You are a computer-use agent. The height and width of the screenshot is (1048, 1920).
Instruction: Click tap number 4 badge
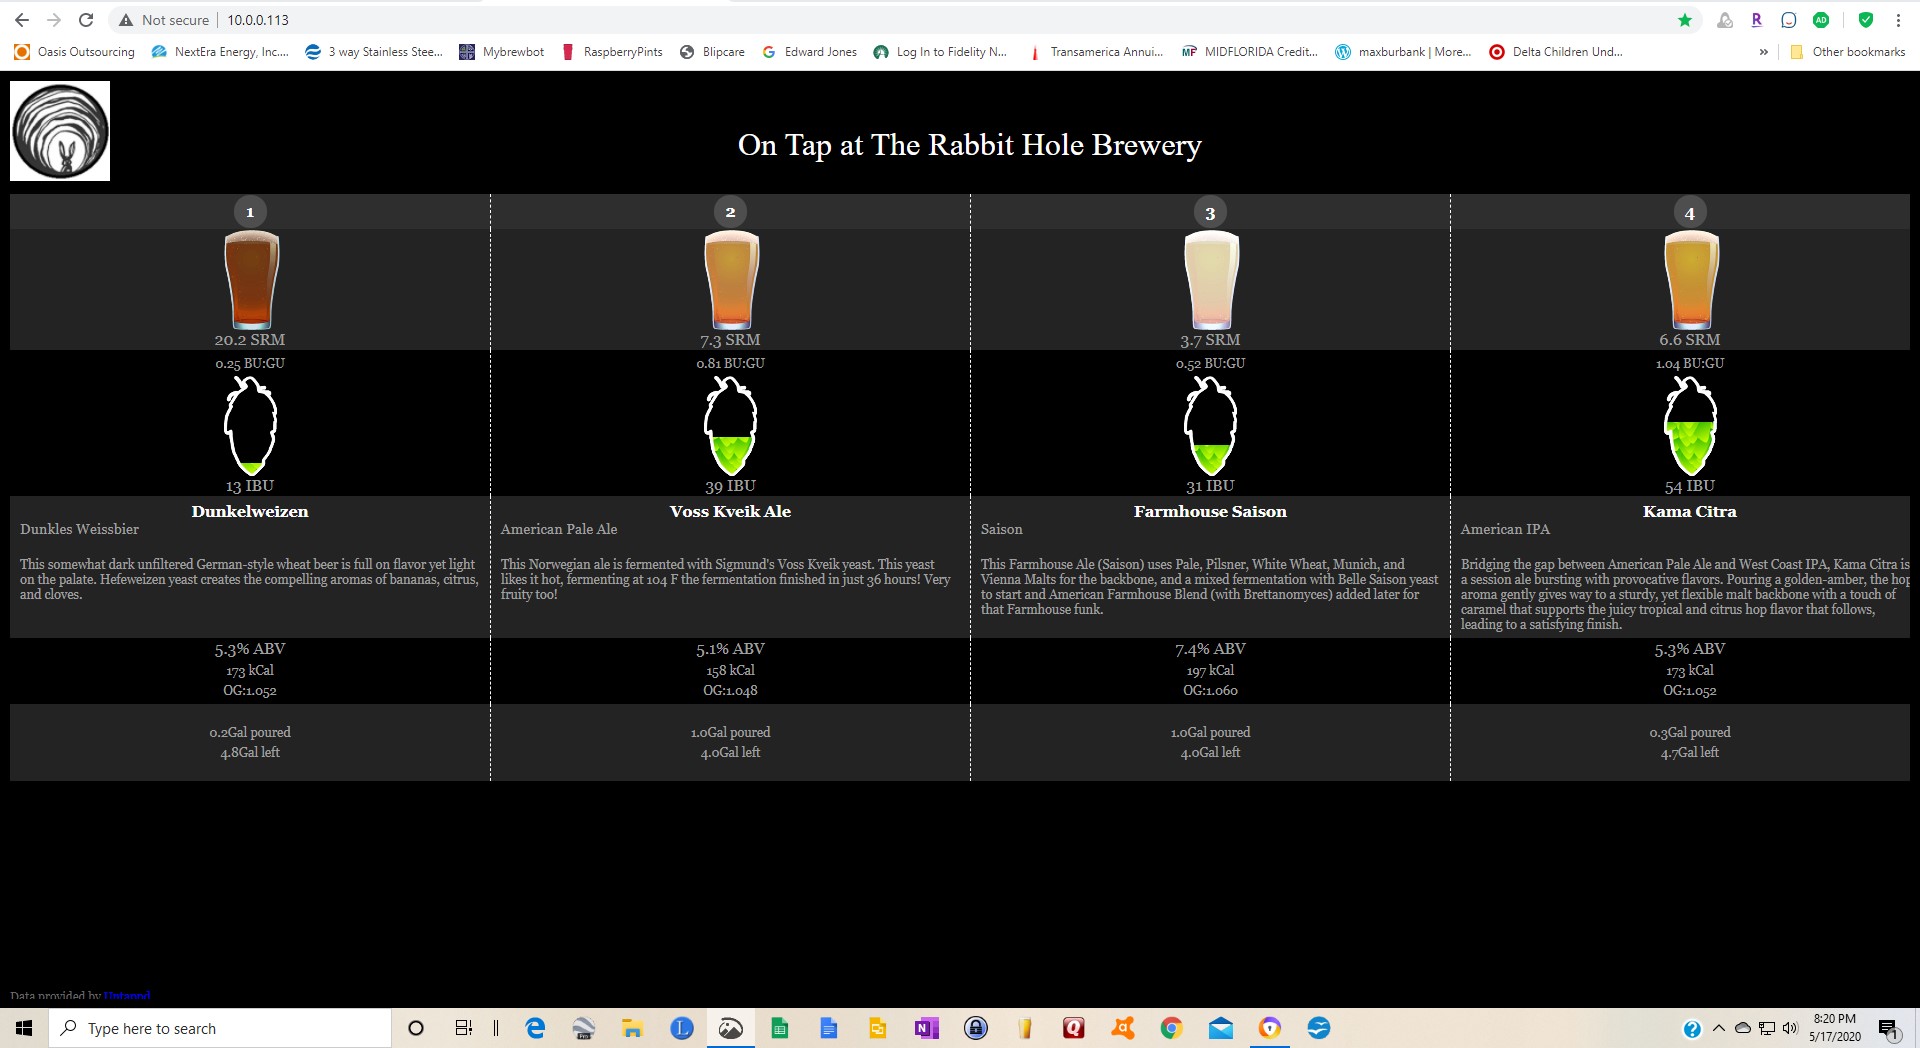pyautogui.click(x=1690, y=213)
